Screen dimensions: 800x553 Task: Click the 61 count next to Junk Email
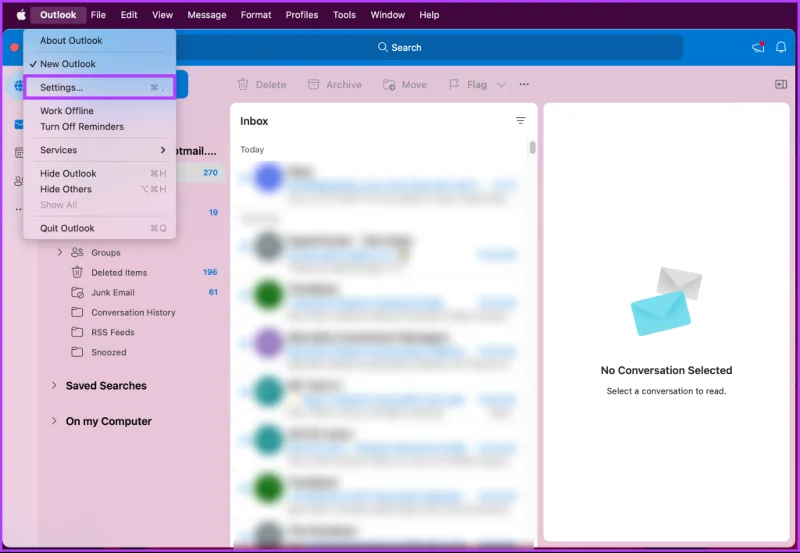coord(213,292)
